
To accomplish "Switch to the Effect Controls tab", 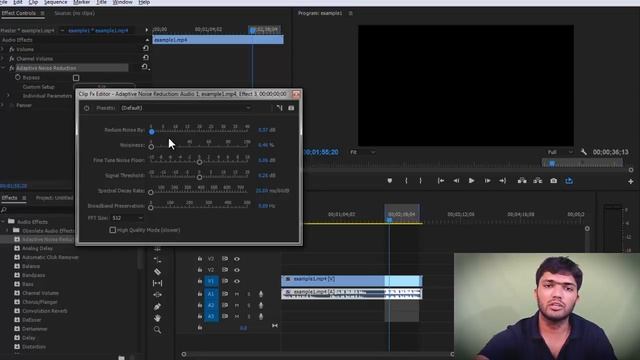I will (18, 13).
